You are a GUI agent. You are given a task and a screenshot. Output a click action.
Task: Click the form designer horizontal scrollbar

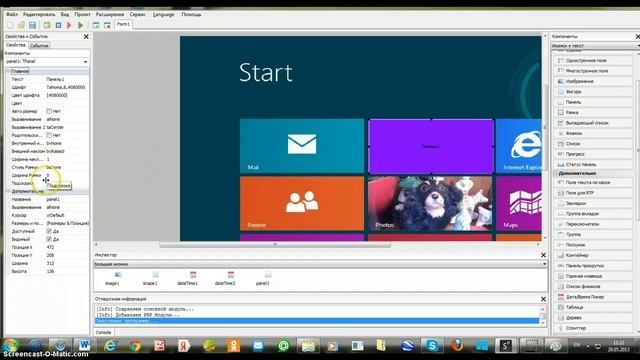275,244
